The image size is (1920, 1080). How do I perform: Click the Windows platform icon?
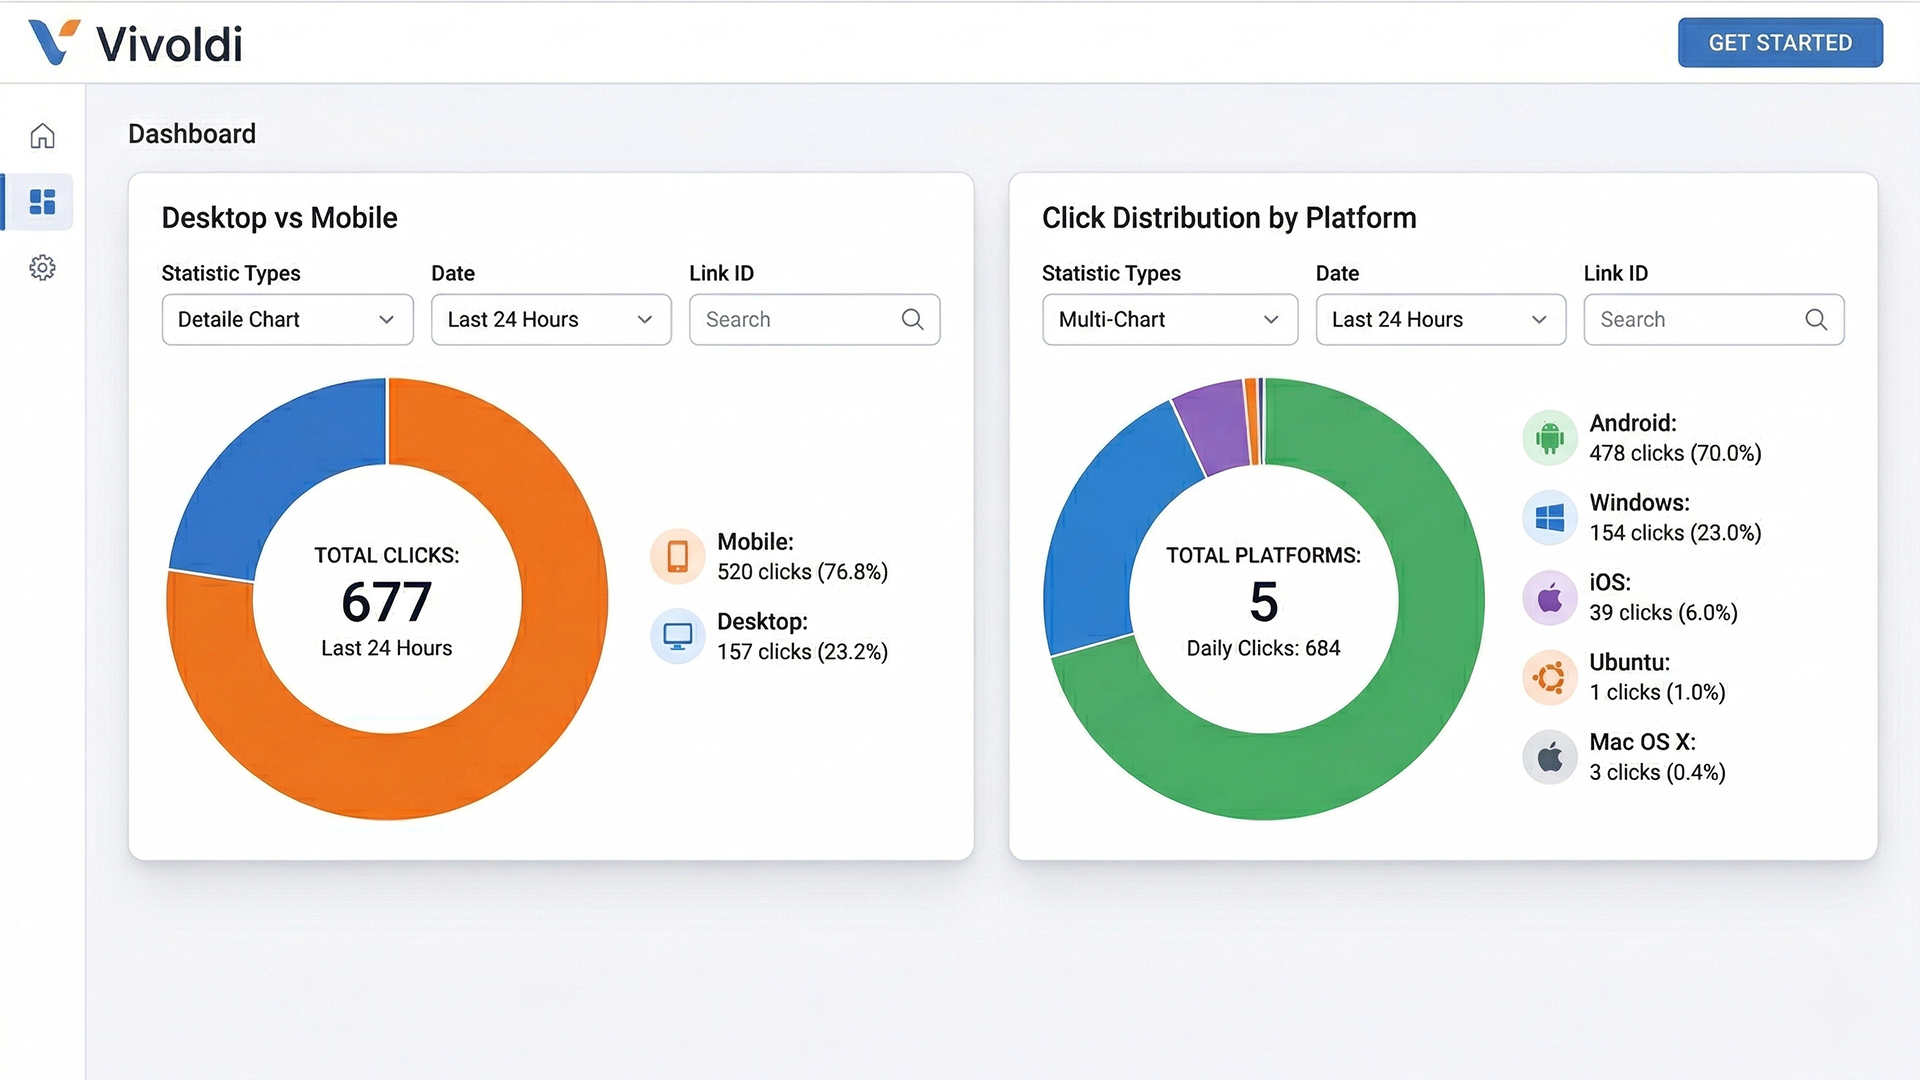[1549, 518]
